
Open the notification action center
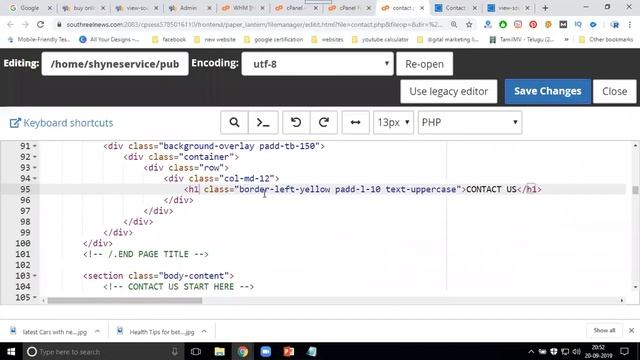(624, 351)
